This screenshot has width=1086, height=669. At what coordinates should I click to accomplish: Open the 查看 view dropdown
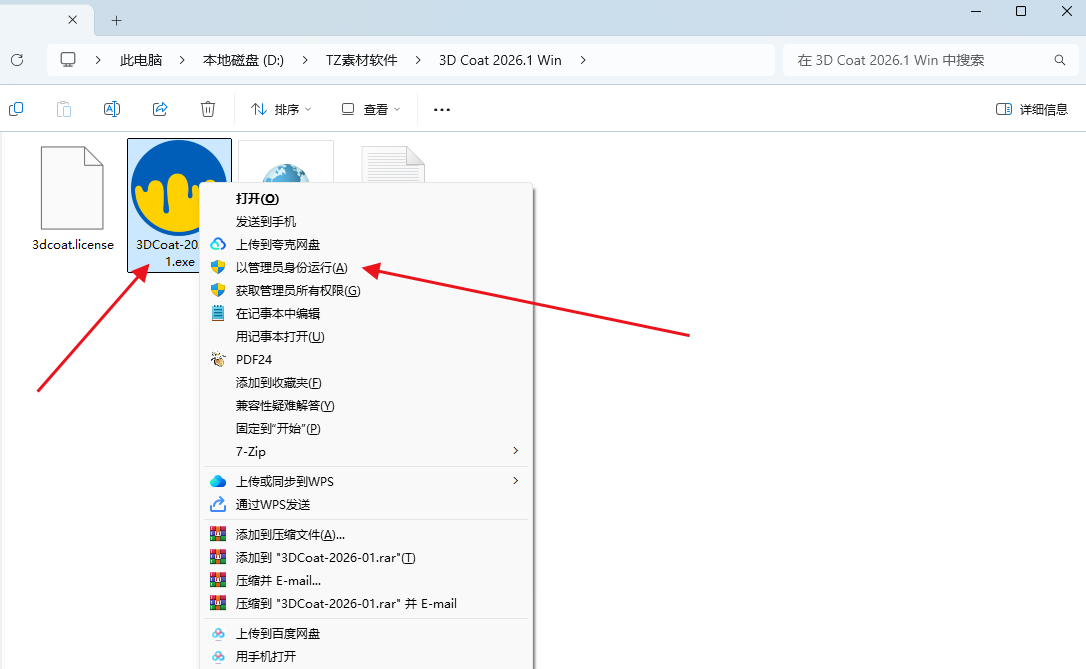coord(371,109)
